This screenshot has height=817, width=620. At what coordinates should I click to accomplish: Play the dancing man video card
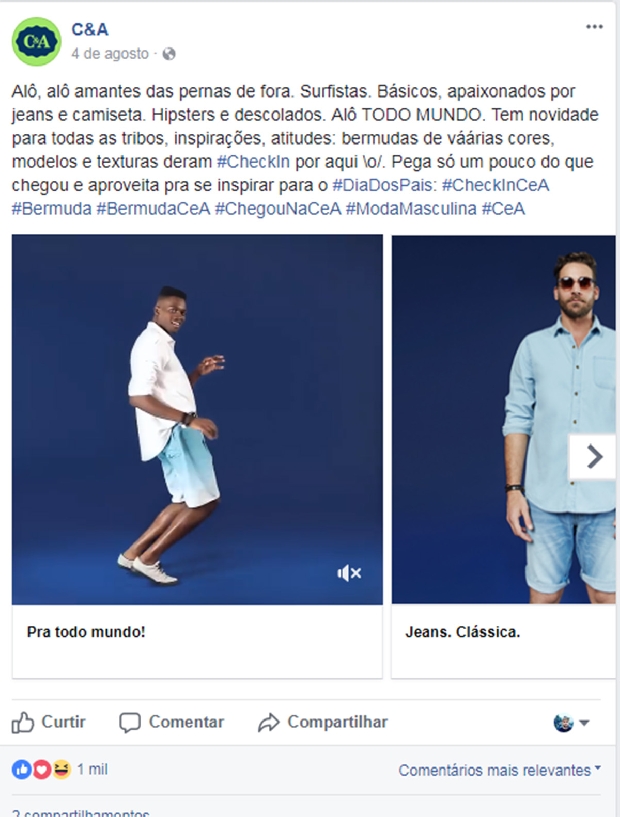coord(197,419)
